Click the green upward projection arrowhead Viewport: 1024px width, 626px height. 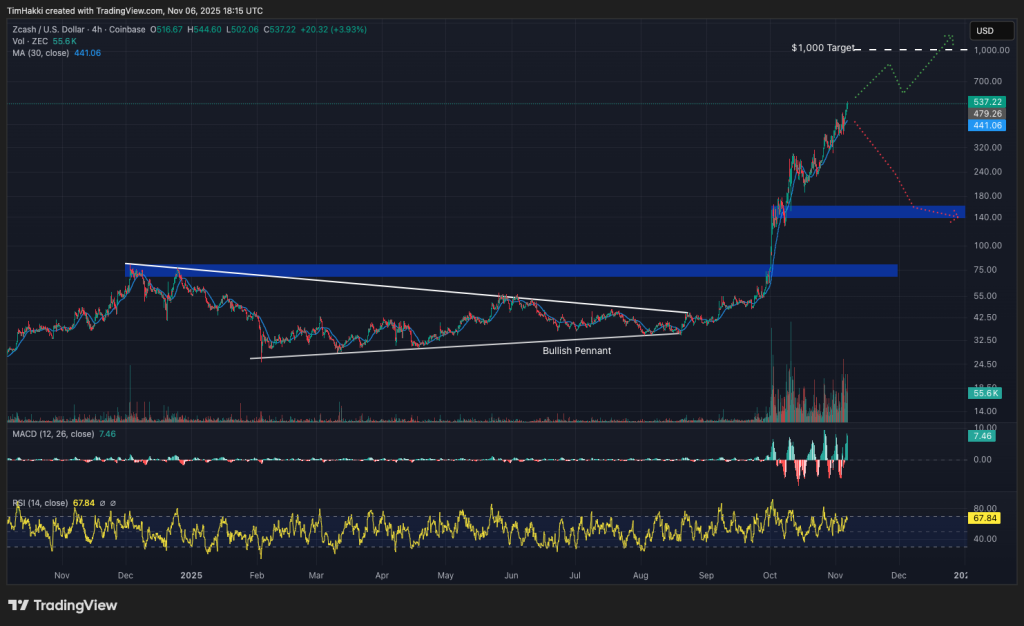pyautogui.click(x=950, y=40)
